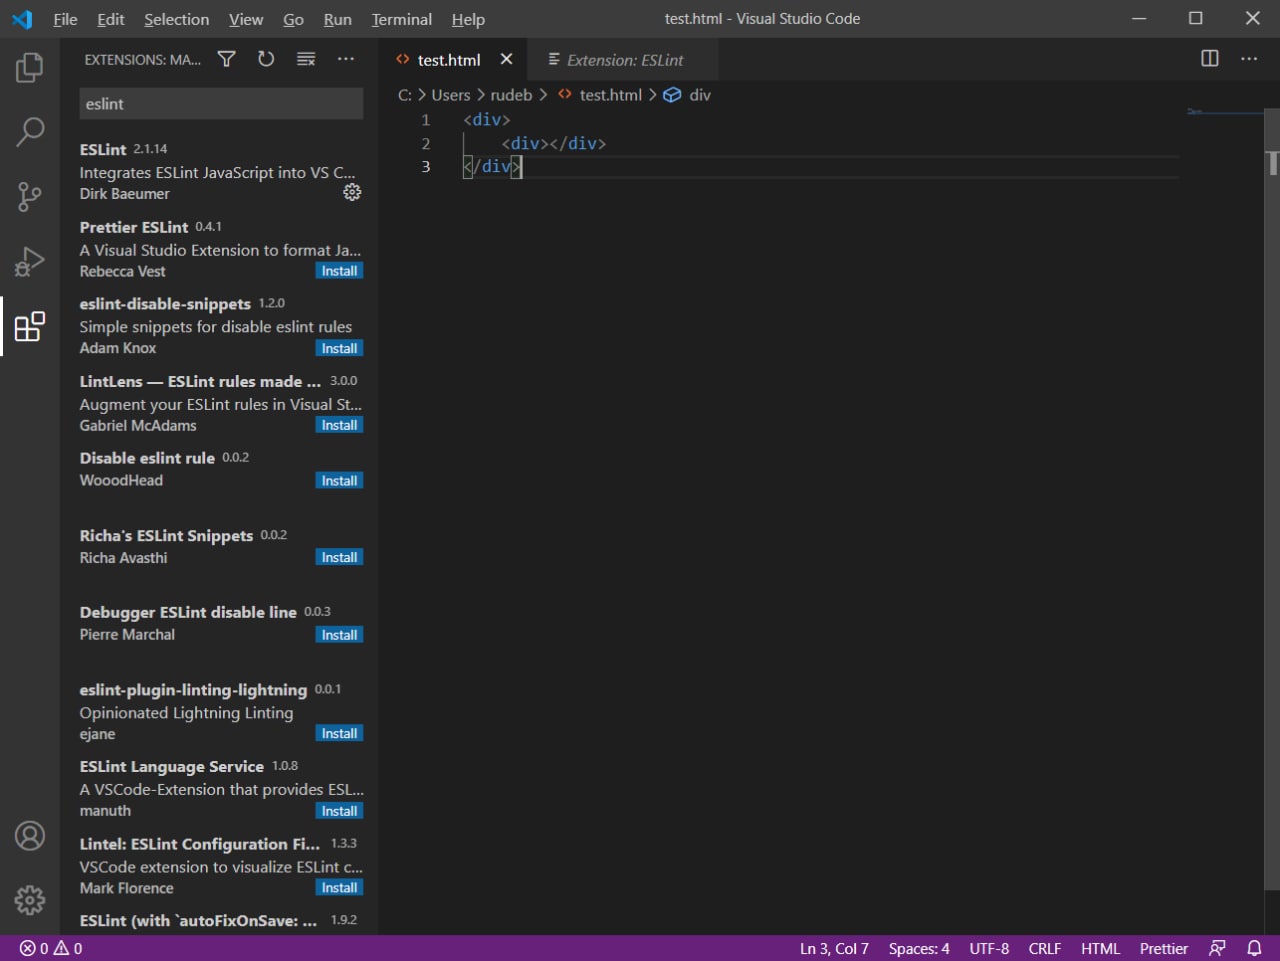Viewport: 1280px width, 961px height.
Task: Open the Run menu
Action: point(338,19)
